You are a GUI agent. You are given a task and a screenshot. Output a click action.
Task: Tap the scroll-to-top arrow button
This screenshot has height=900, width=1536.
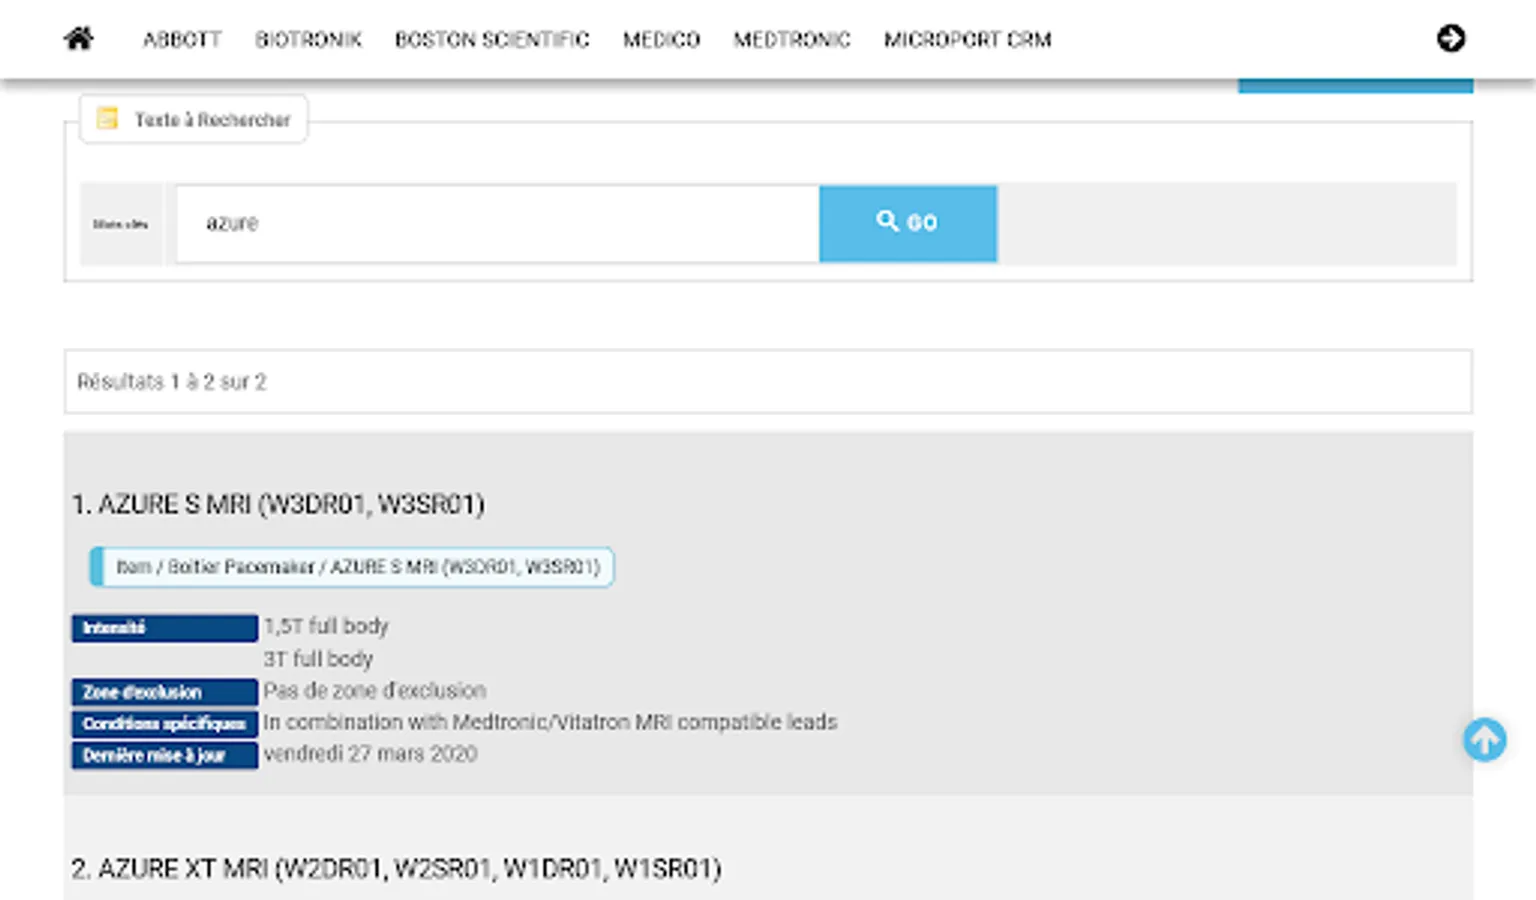point(1485,740)
